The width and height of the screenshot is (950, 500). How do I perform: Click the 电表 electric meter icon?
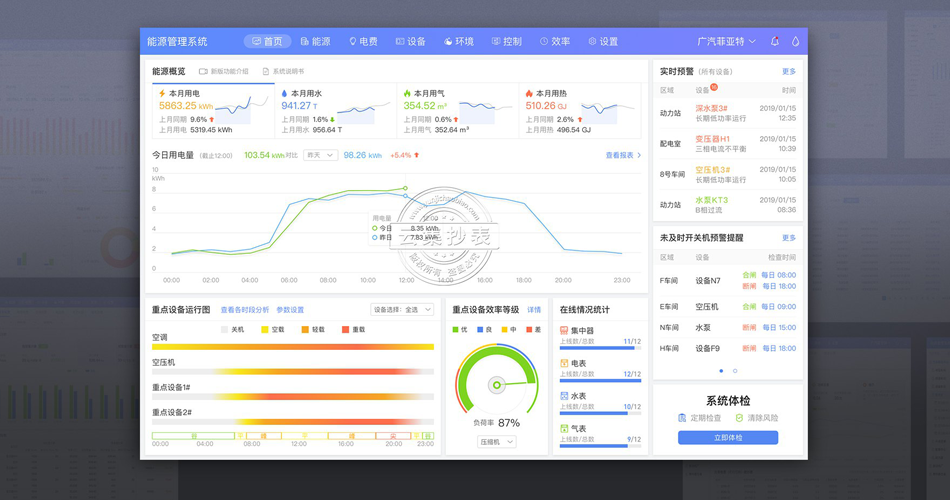point(564,363)
